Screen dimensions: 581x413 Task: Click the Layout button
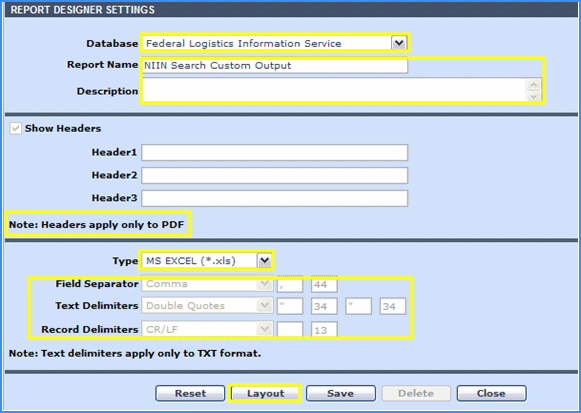[x=265, y=393]
